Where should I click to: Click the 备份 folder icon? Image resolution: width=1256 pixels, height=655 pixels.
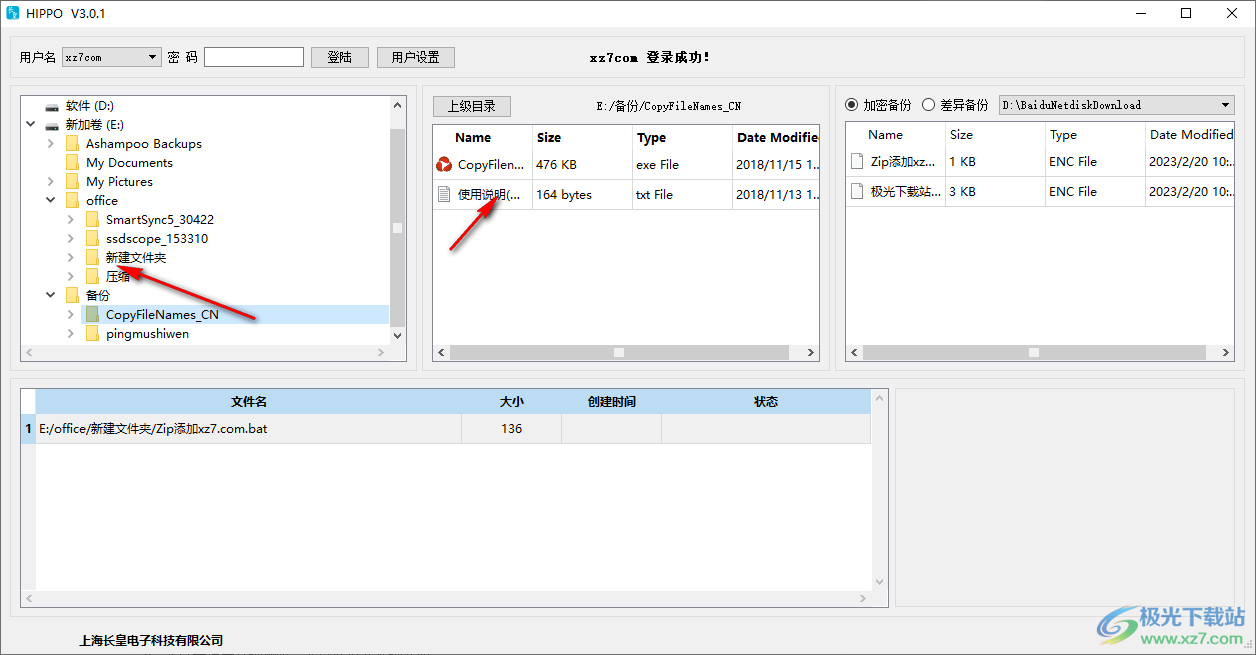pyautogui.click(x=72, y=296)
